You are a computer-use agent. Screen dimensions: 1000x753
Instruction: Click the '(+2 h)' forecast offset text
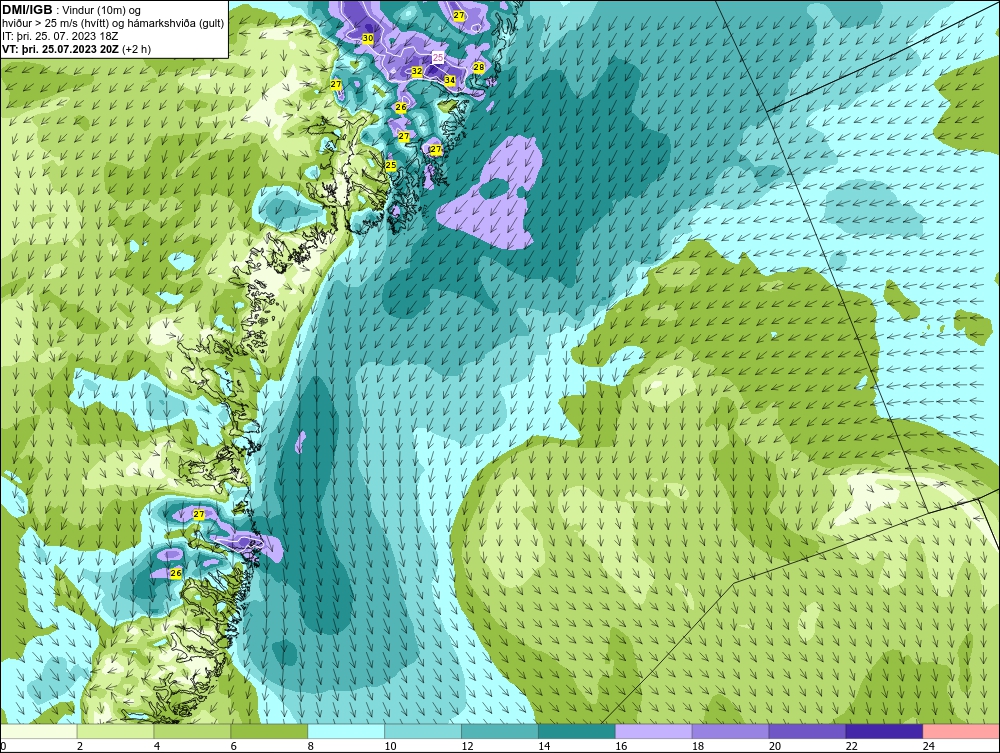[136, 49]
